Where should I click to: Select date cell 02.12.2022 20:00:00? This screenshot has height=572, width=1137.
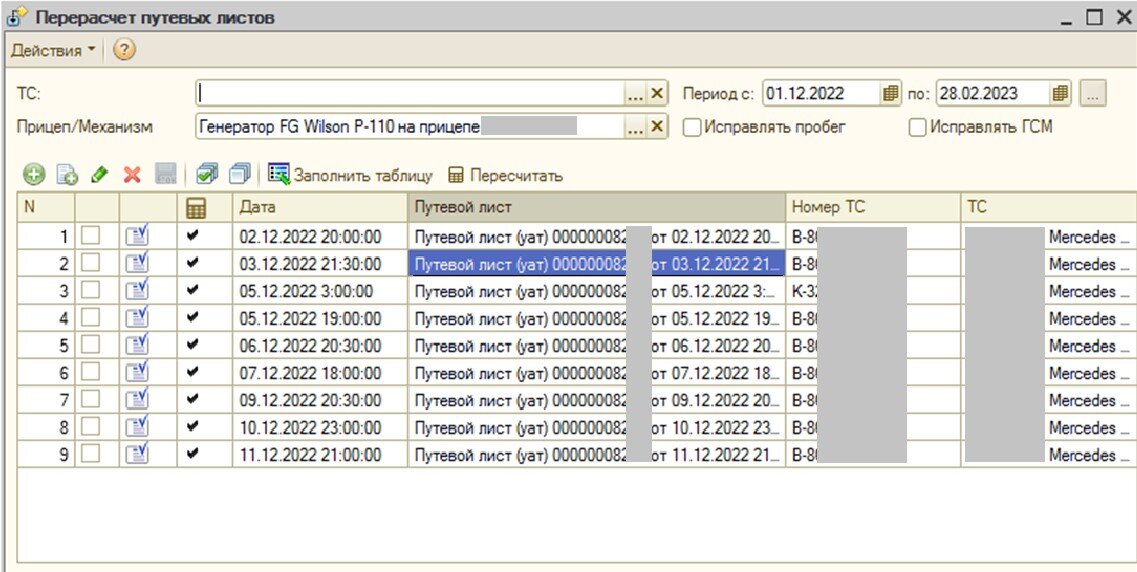(320, 236)
